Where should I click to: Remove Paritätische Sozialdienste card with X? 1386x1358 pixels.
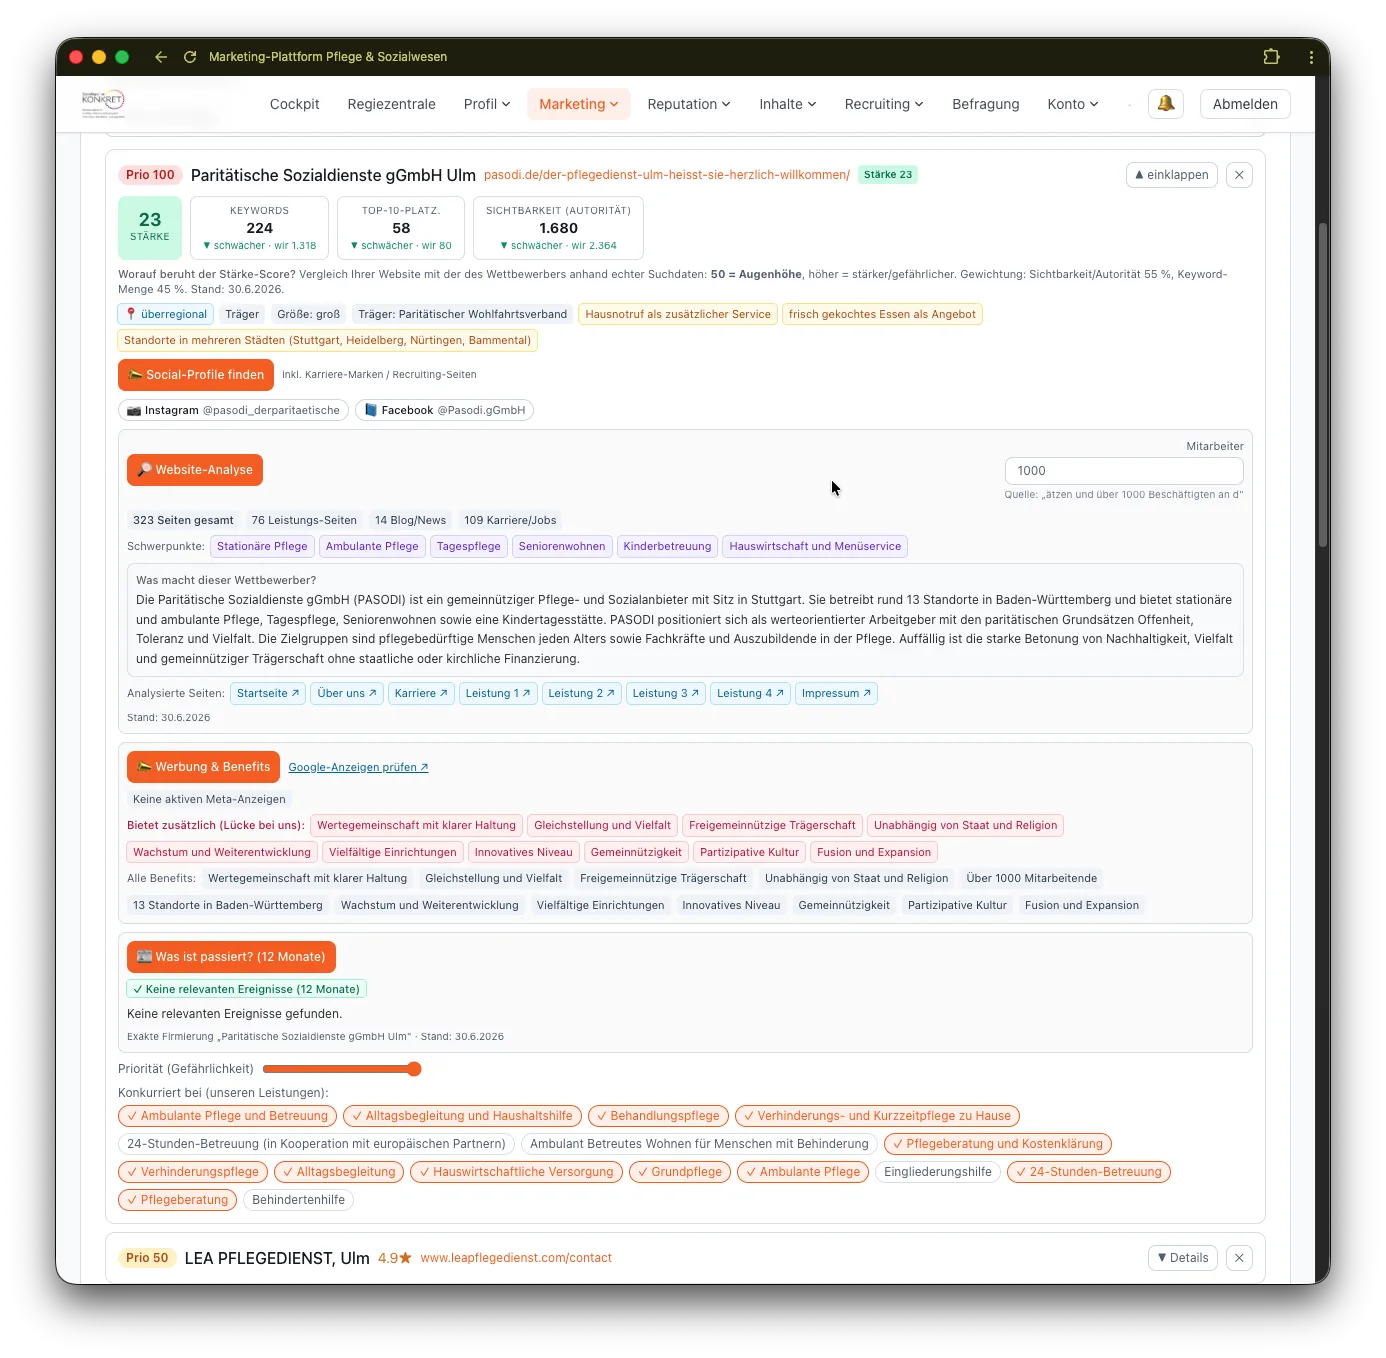point(1239,175)
